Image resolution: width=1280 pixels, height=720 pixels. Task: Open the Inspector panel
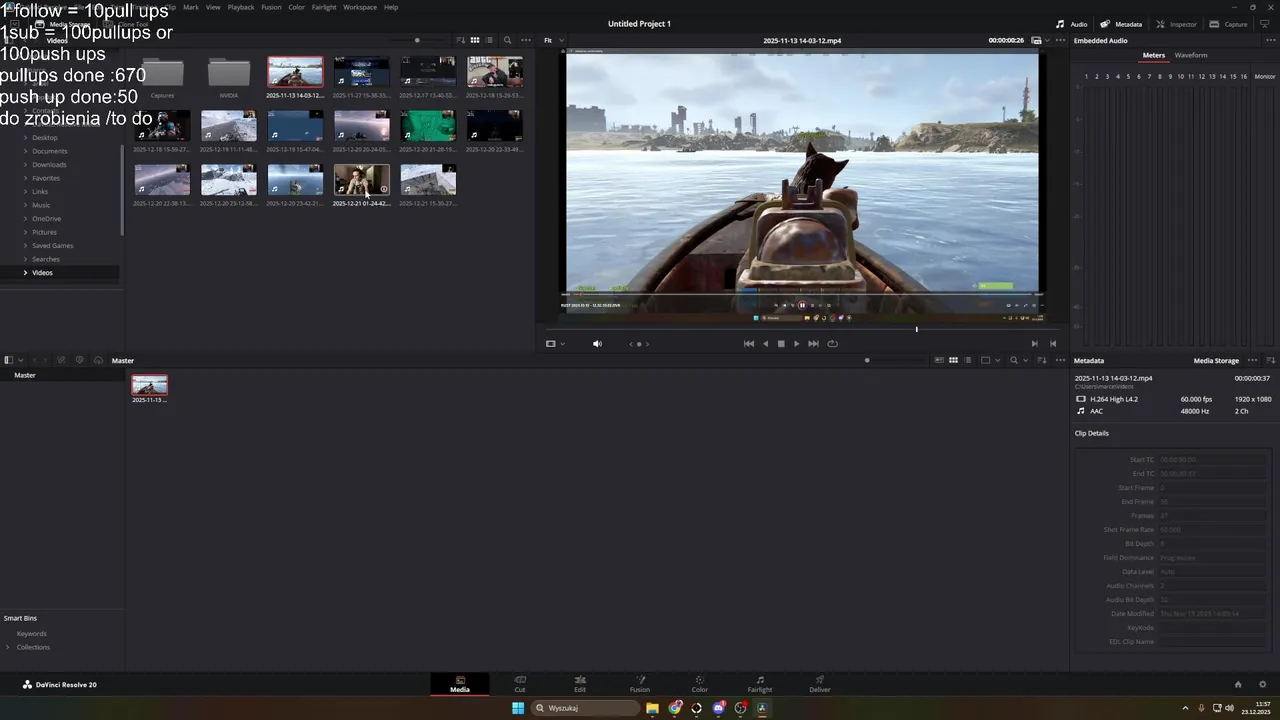coord(1176,24)
